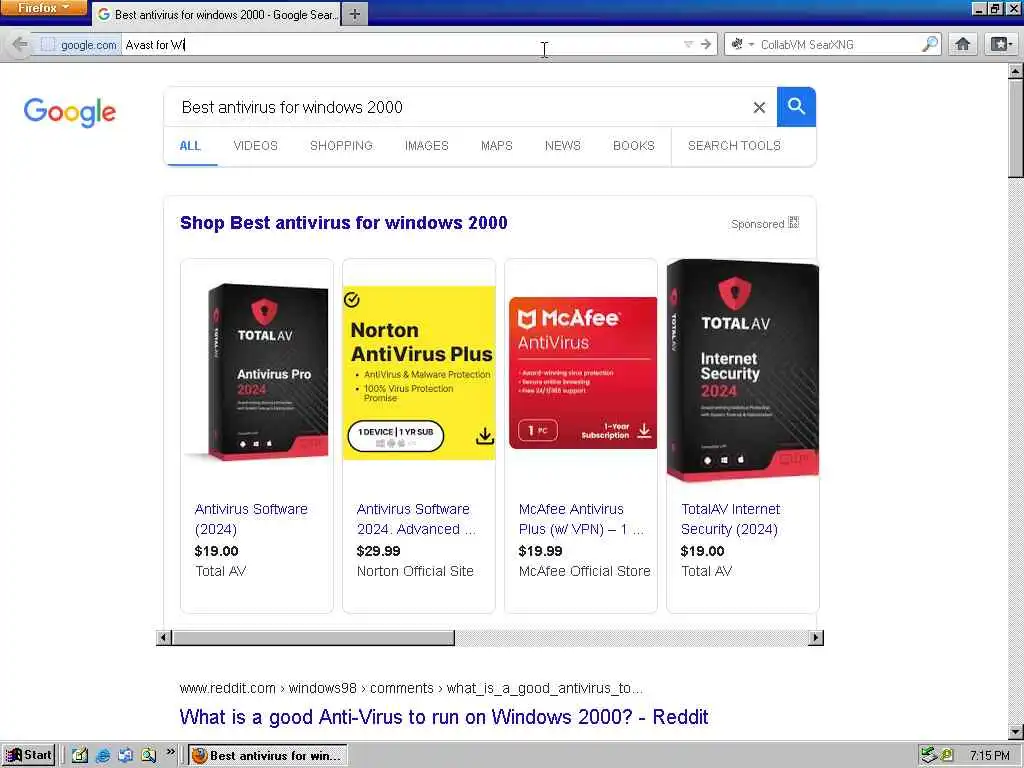Viewport: 1024px width, 768px height.
Task: Click the vertical scrollbar thumb
Action: 1016,127
